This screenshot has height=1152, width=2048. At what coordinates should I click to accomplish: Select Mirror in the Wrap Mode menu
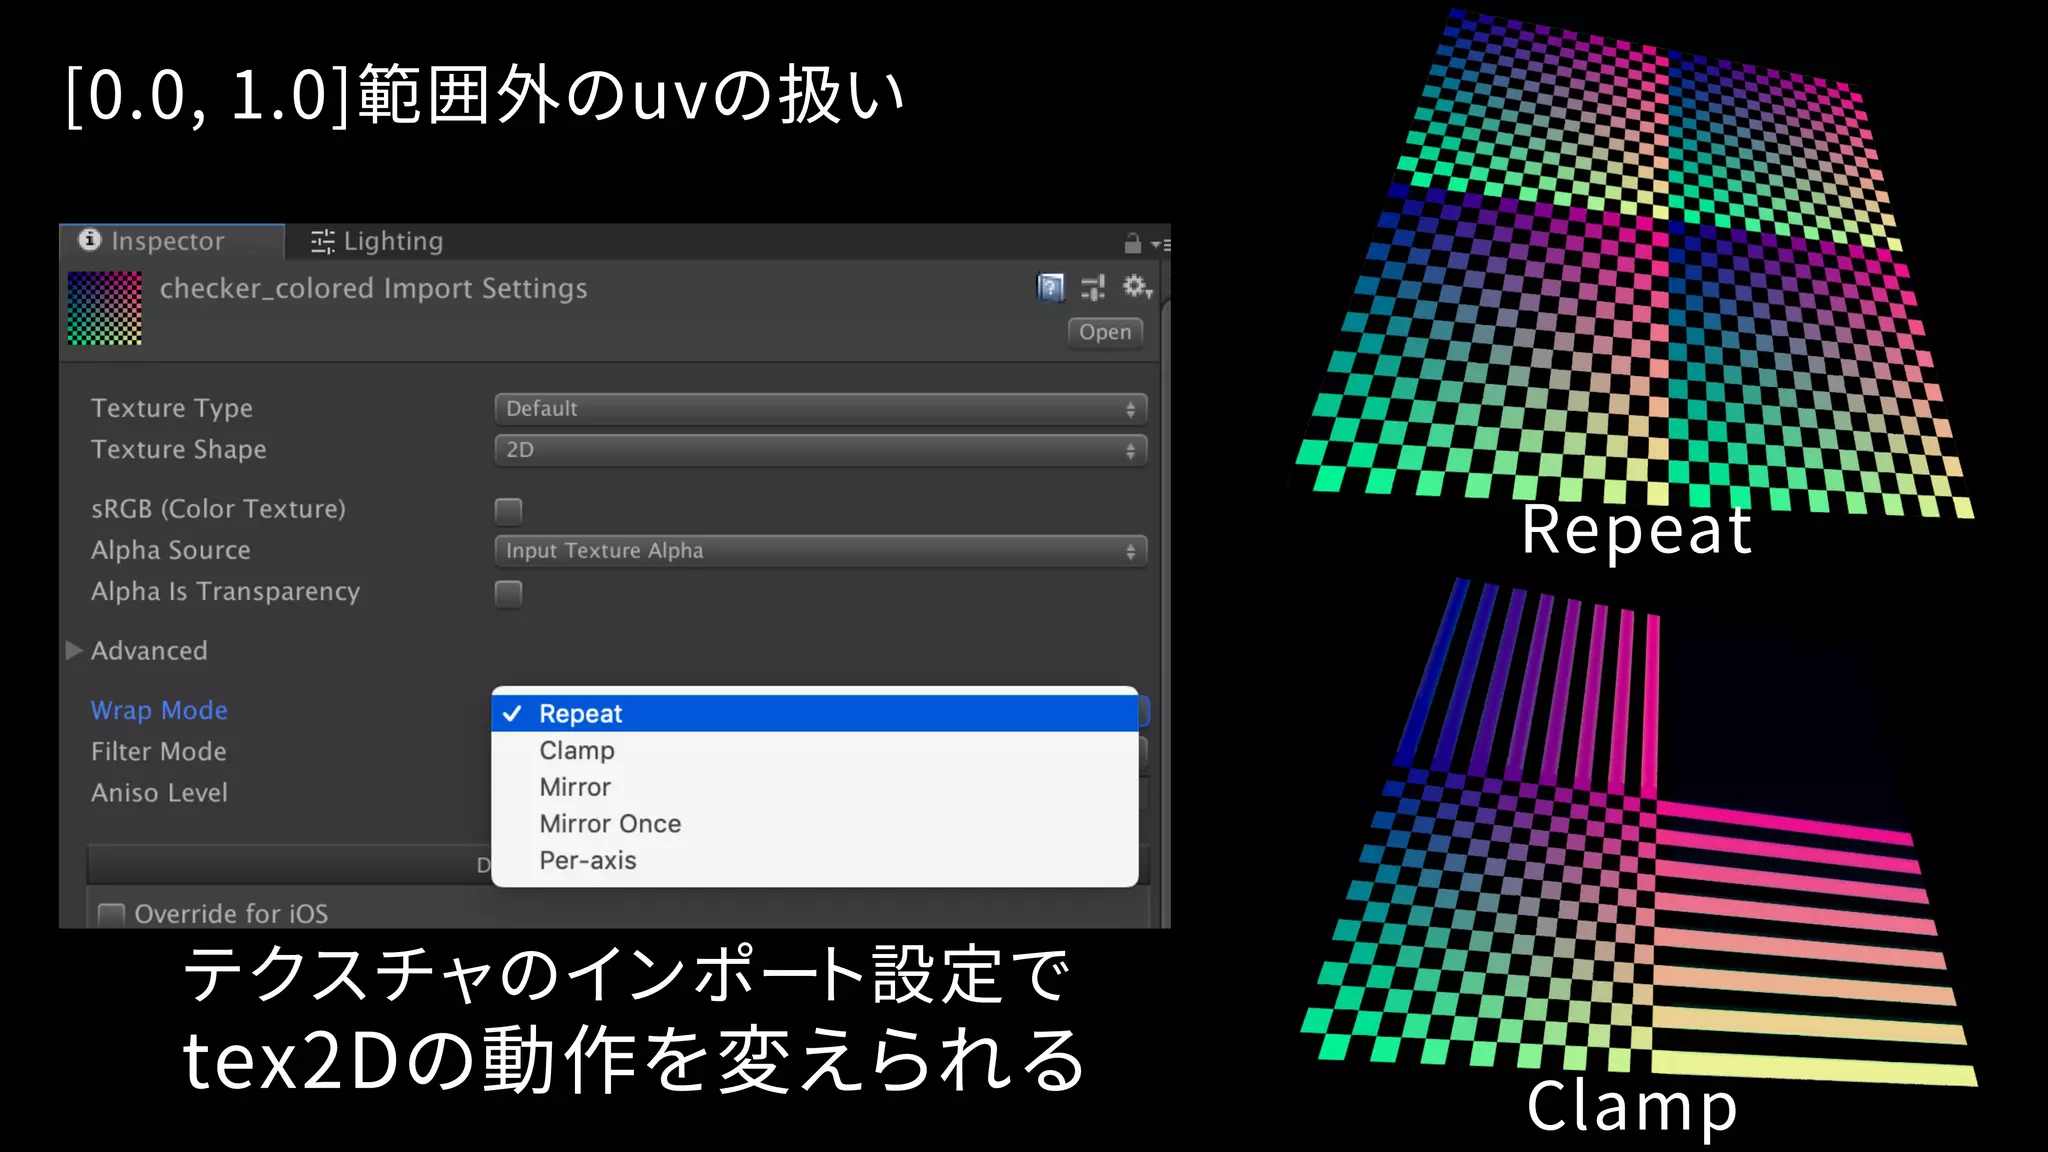815,787
